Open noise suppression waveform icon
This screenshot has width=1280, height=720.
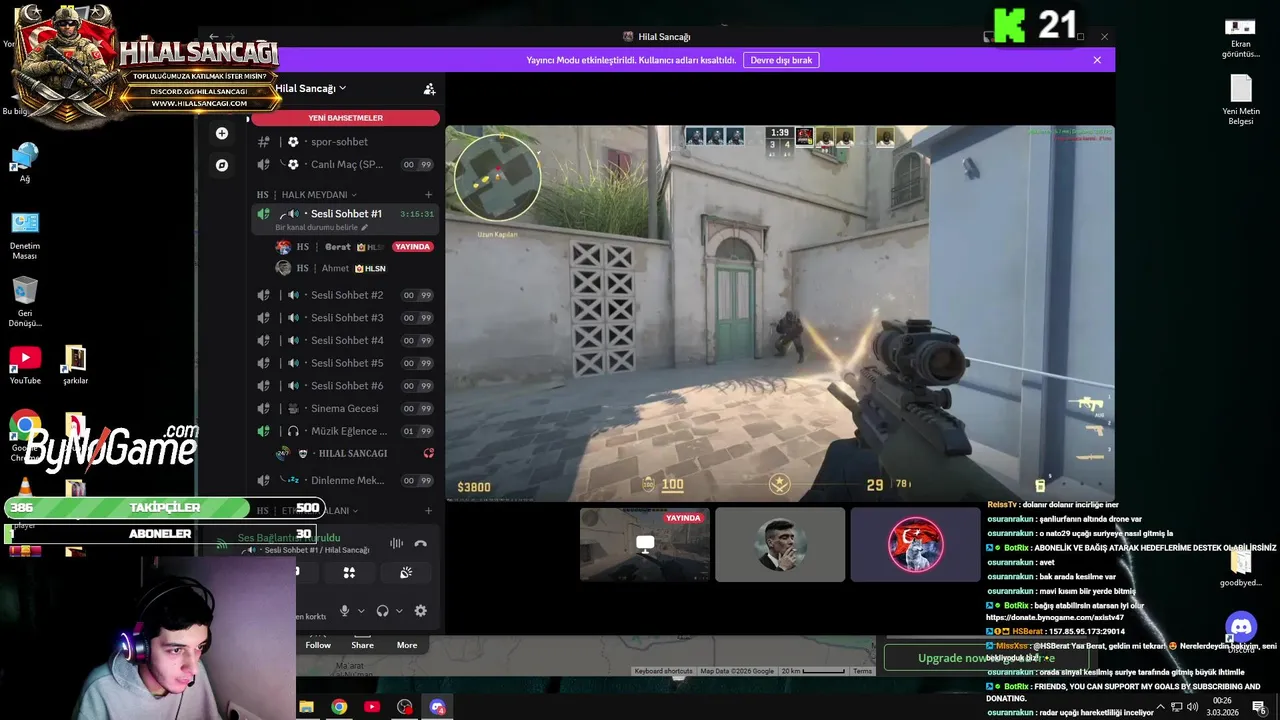(x=396, y=543)
